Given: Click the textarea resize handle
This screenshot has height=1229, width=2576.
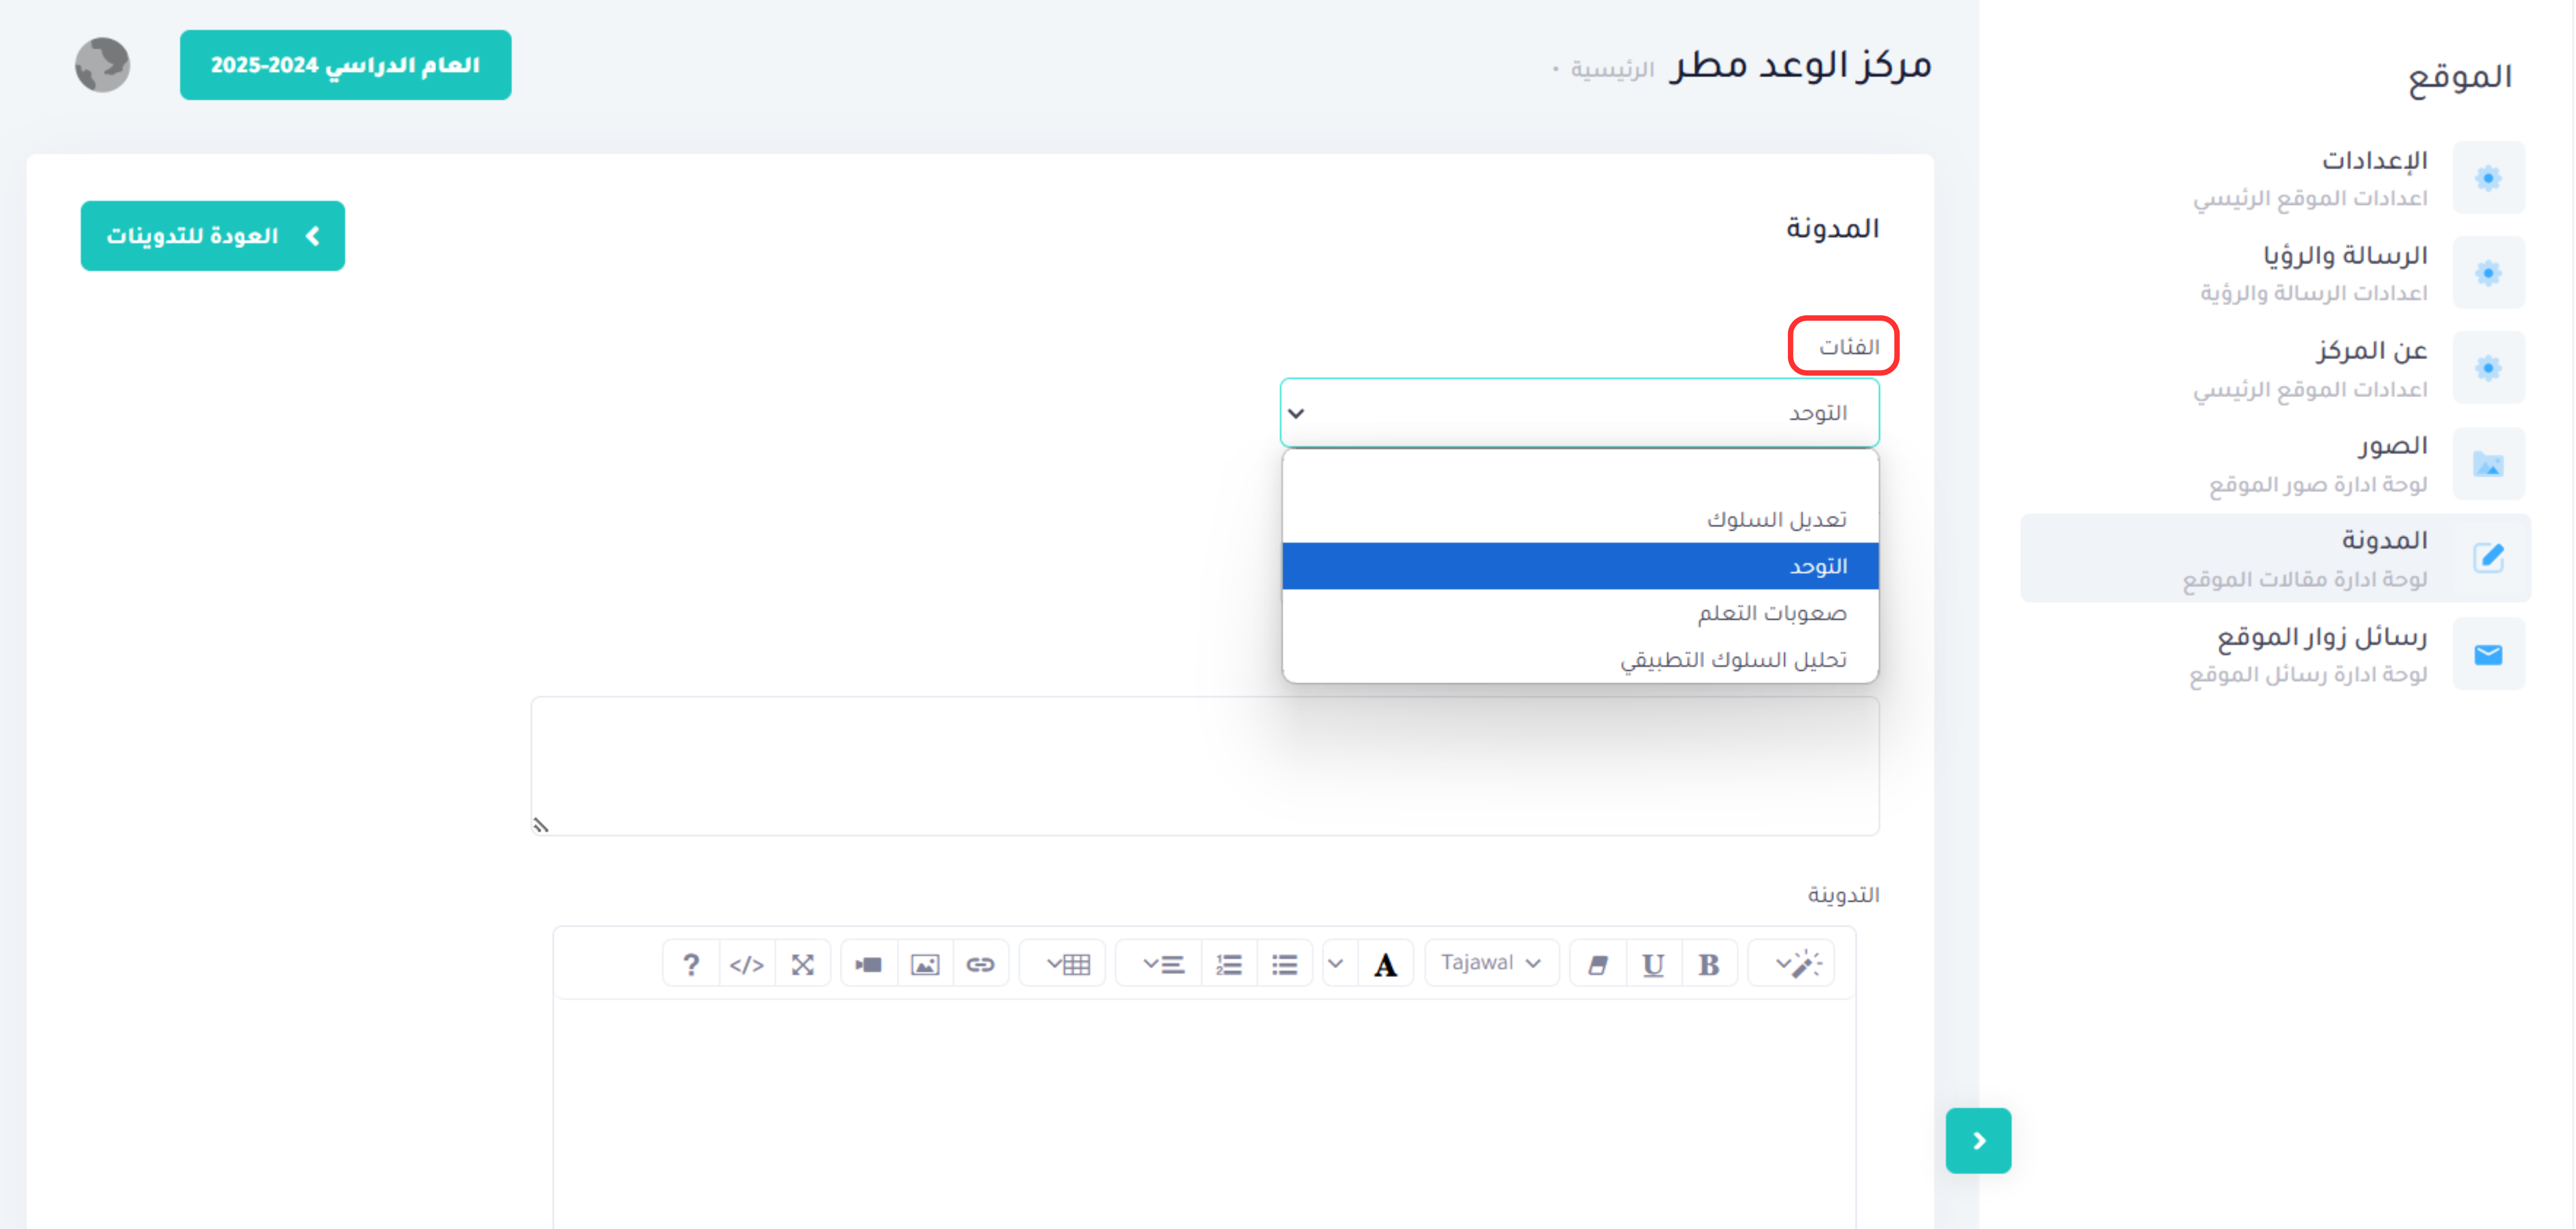Looking at the screenshot, I should pos(541,825).
